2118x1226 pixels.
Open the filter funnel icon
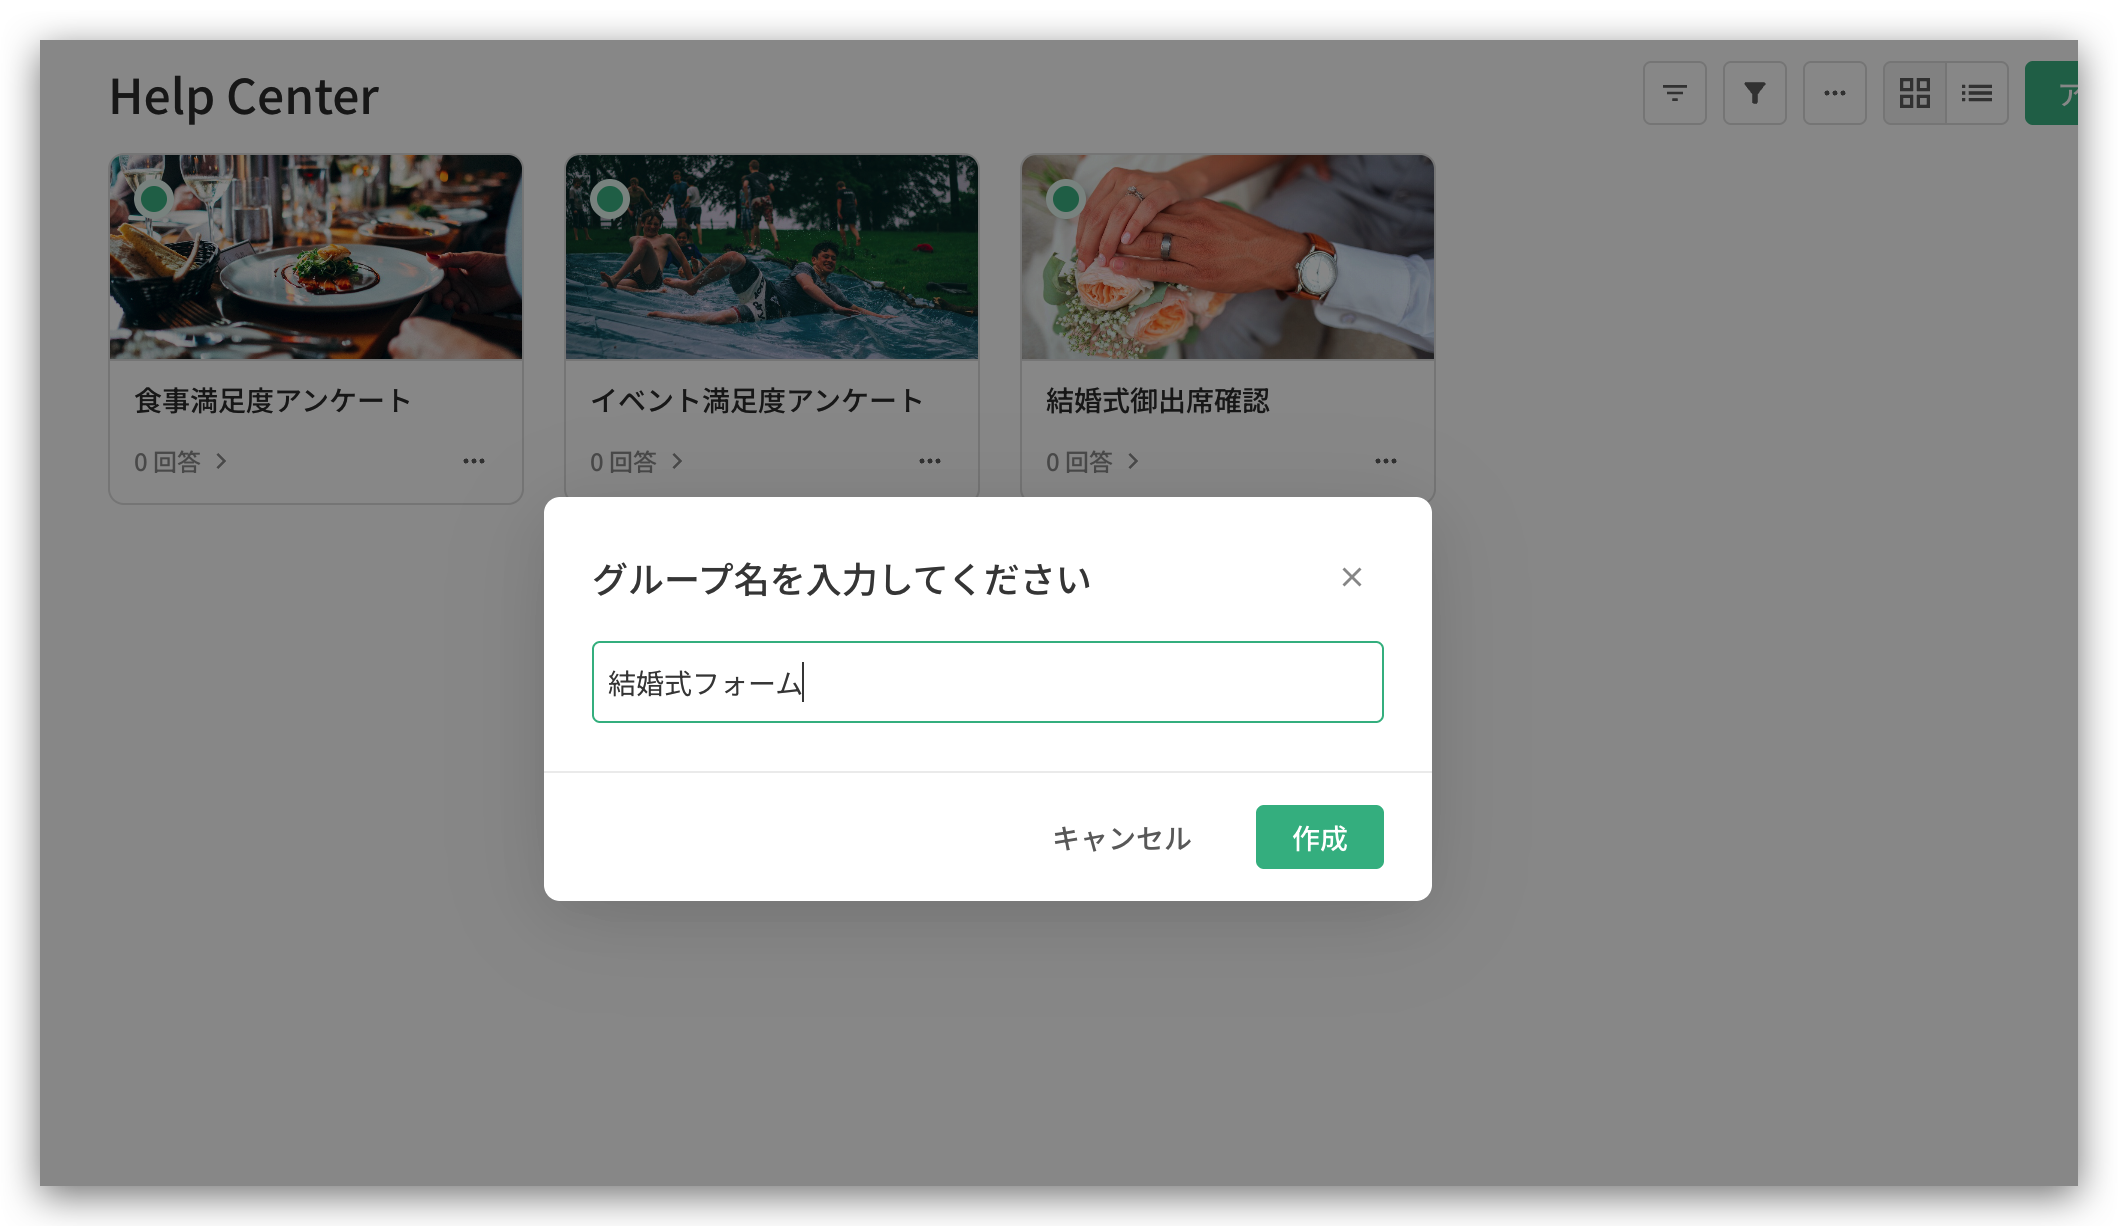coord(1754,93)
